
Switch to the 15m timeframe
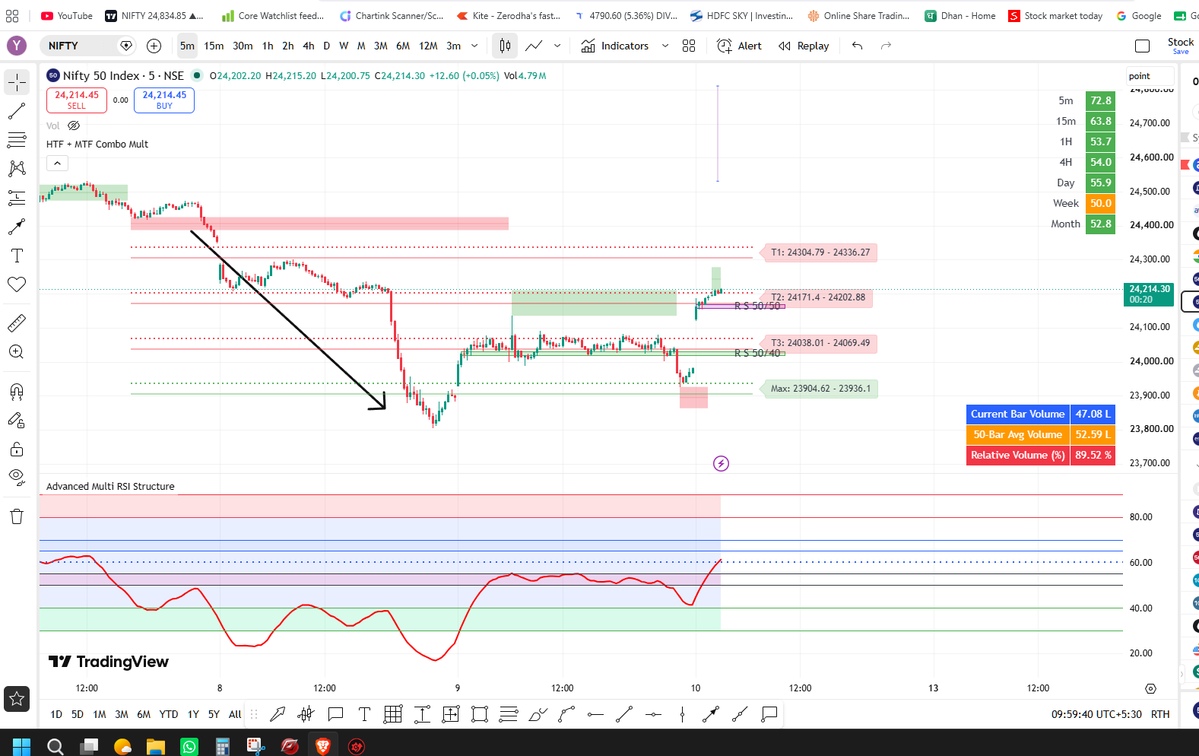click(x=214, y=46)
